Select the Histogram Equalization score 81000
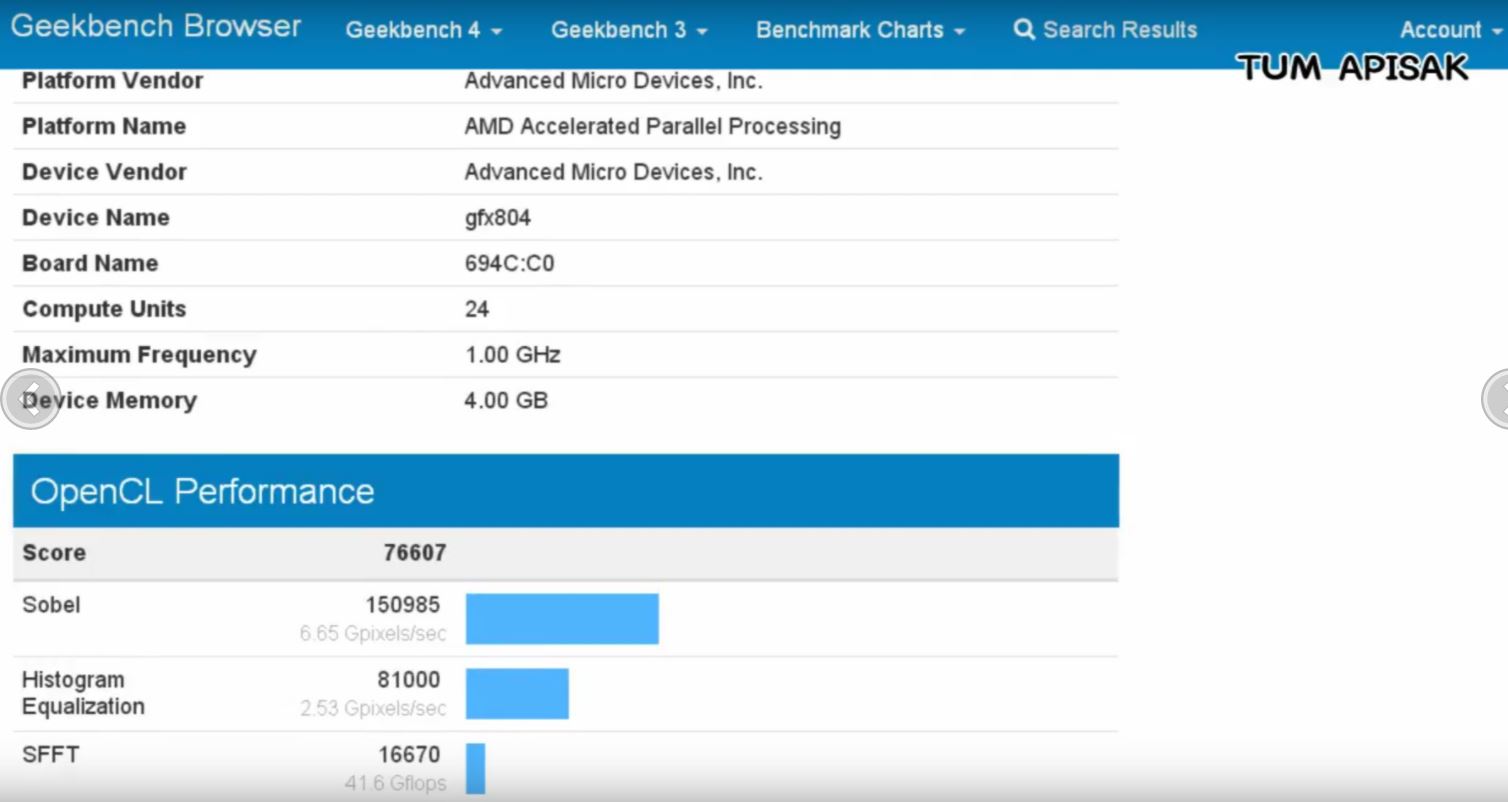This screenshot has width=1508, height=802. 408,680
